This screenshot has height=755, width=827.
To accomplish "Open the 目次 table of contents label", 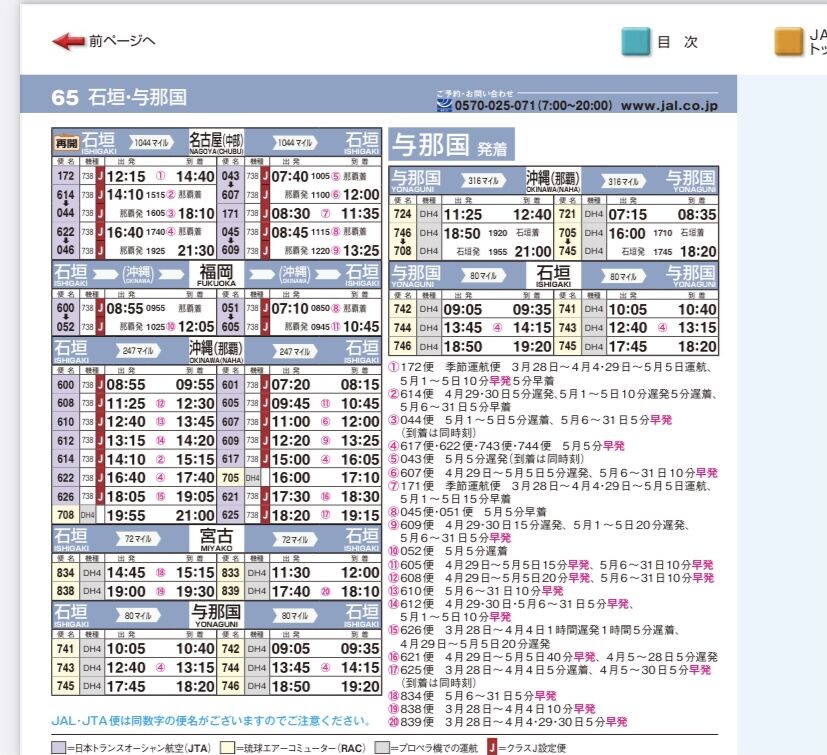I will 678,42.
